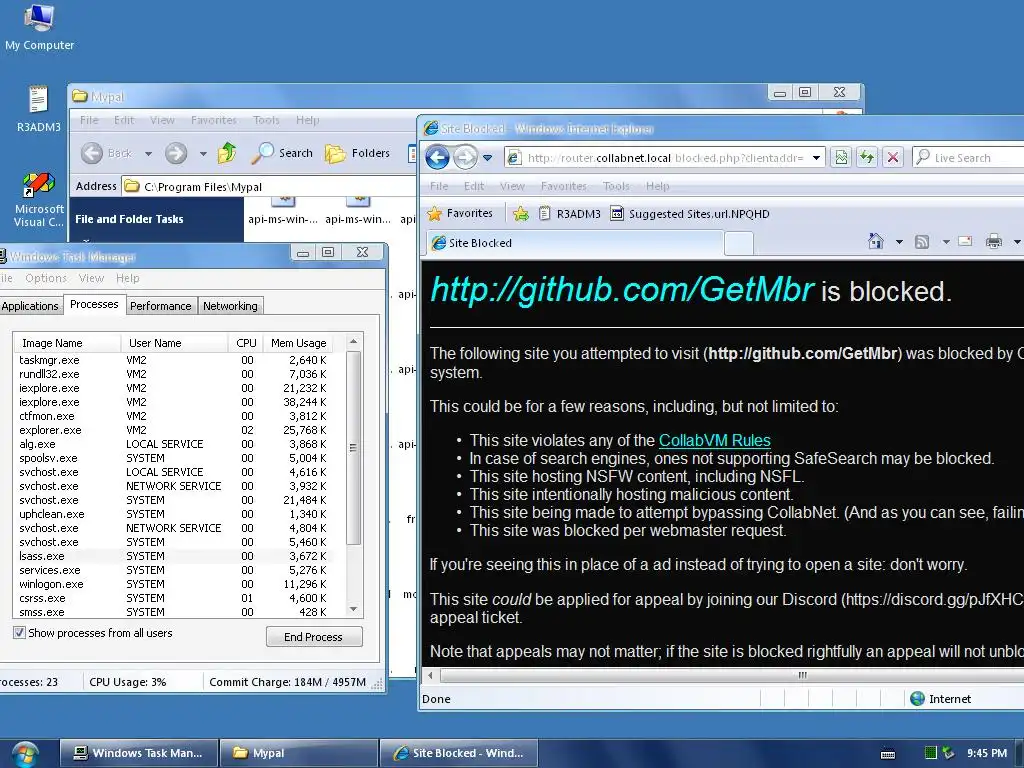Go up one folder level in Mypal window

pyautogui.click(x=227, y=153)
